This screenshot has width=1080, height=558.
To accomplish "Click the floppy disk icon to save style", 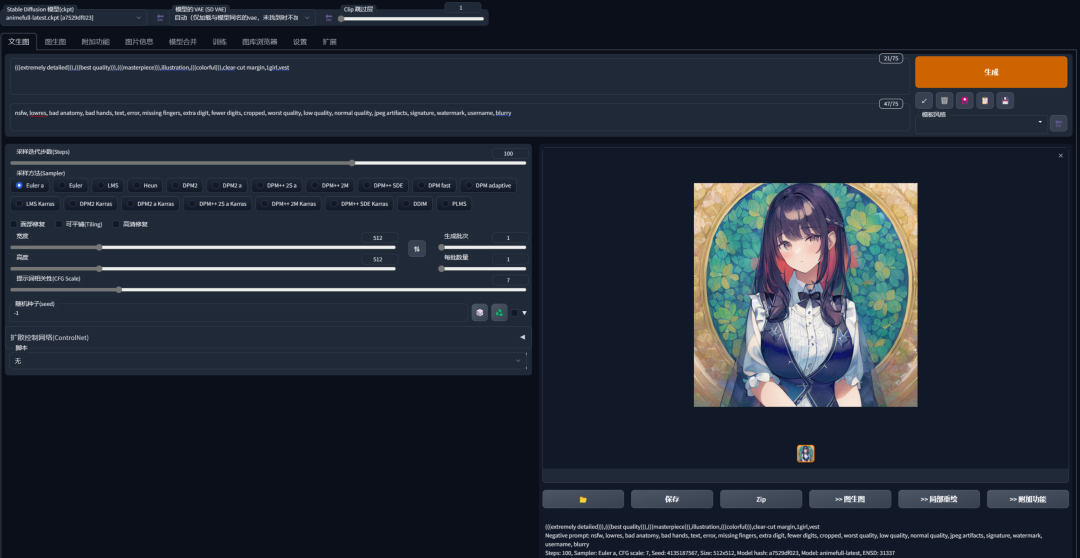I will point(1005,101).
